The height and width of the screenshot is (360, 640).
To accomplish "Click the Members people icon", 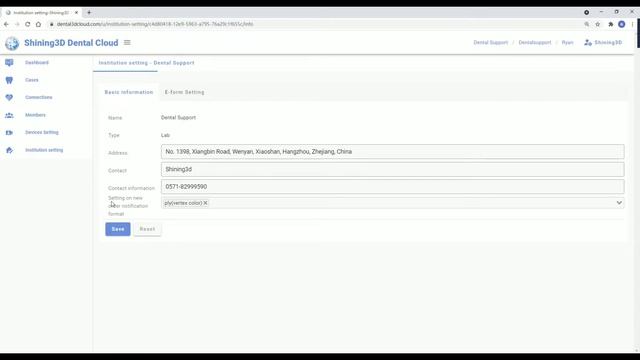I will click(x=9, y=115).
